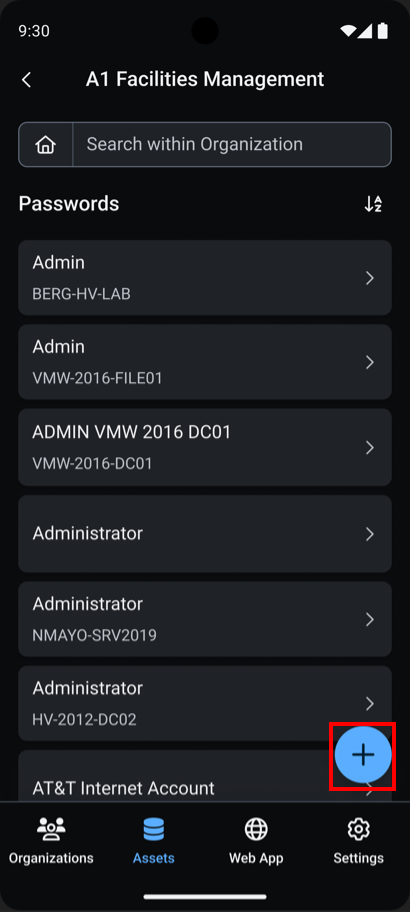Switch to the Assets tab
Screen dimensions: 410x912
coord(154,840)
